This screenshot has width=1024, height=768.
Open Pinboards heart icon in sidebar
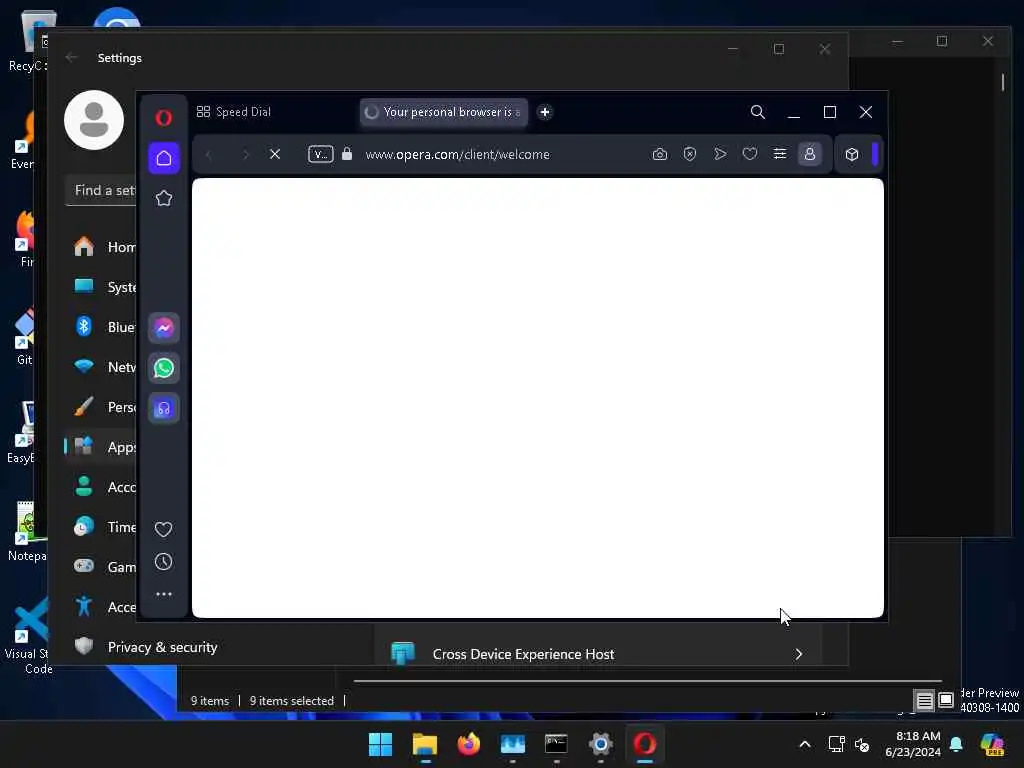(163, 529)
